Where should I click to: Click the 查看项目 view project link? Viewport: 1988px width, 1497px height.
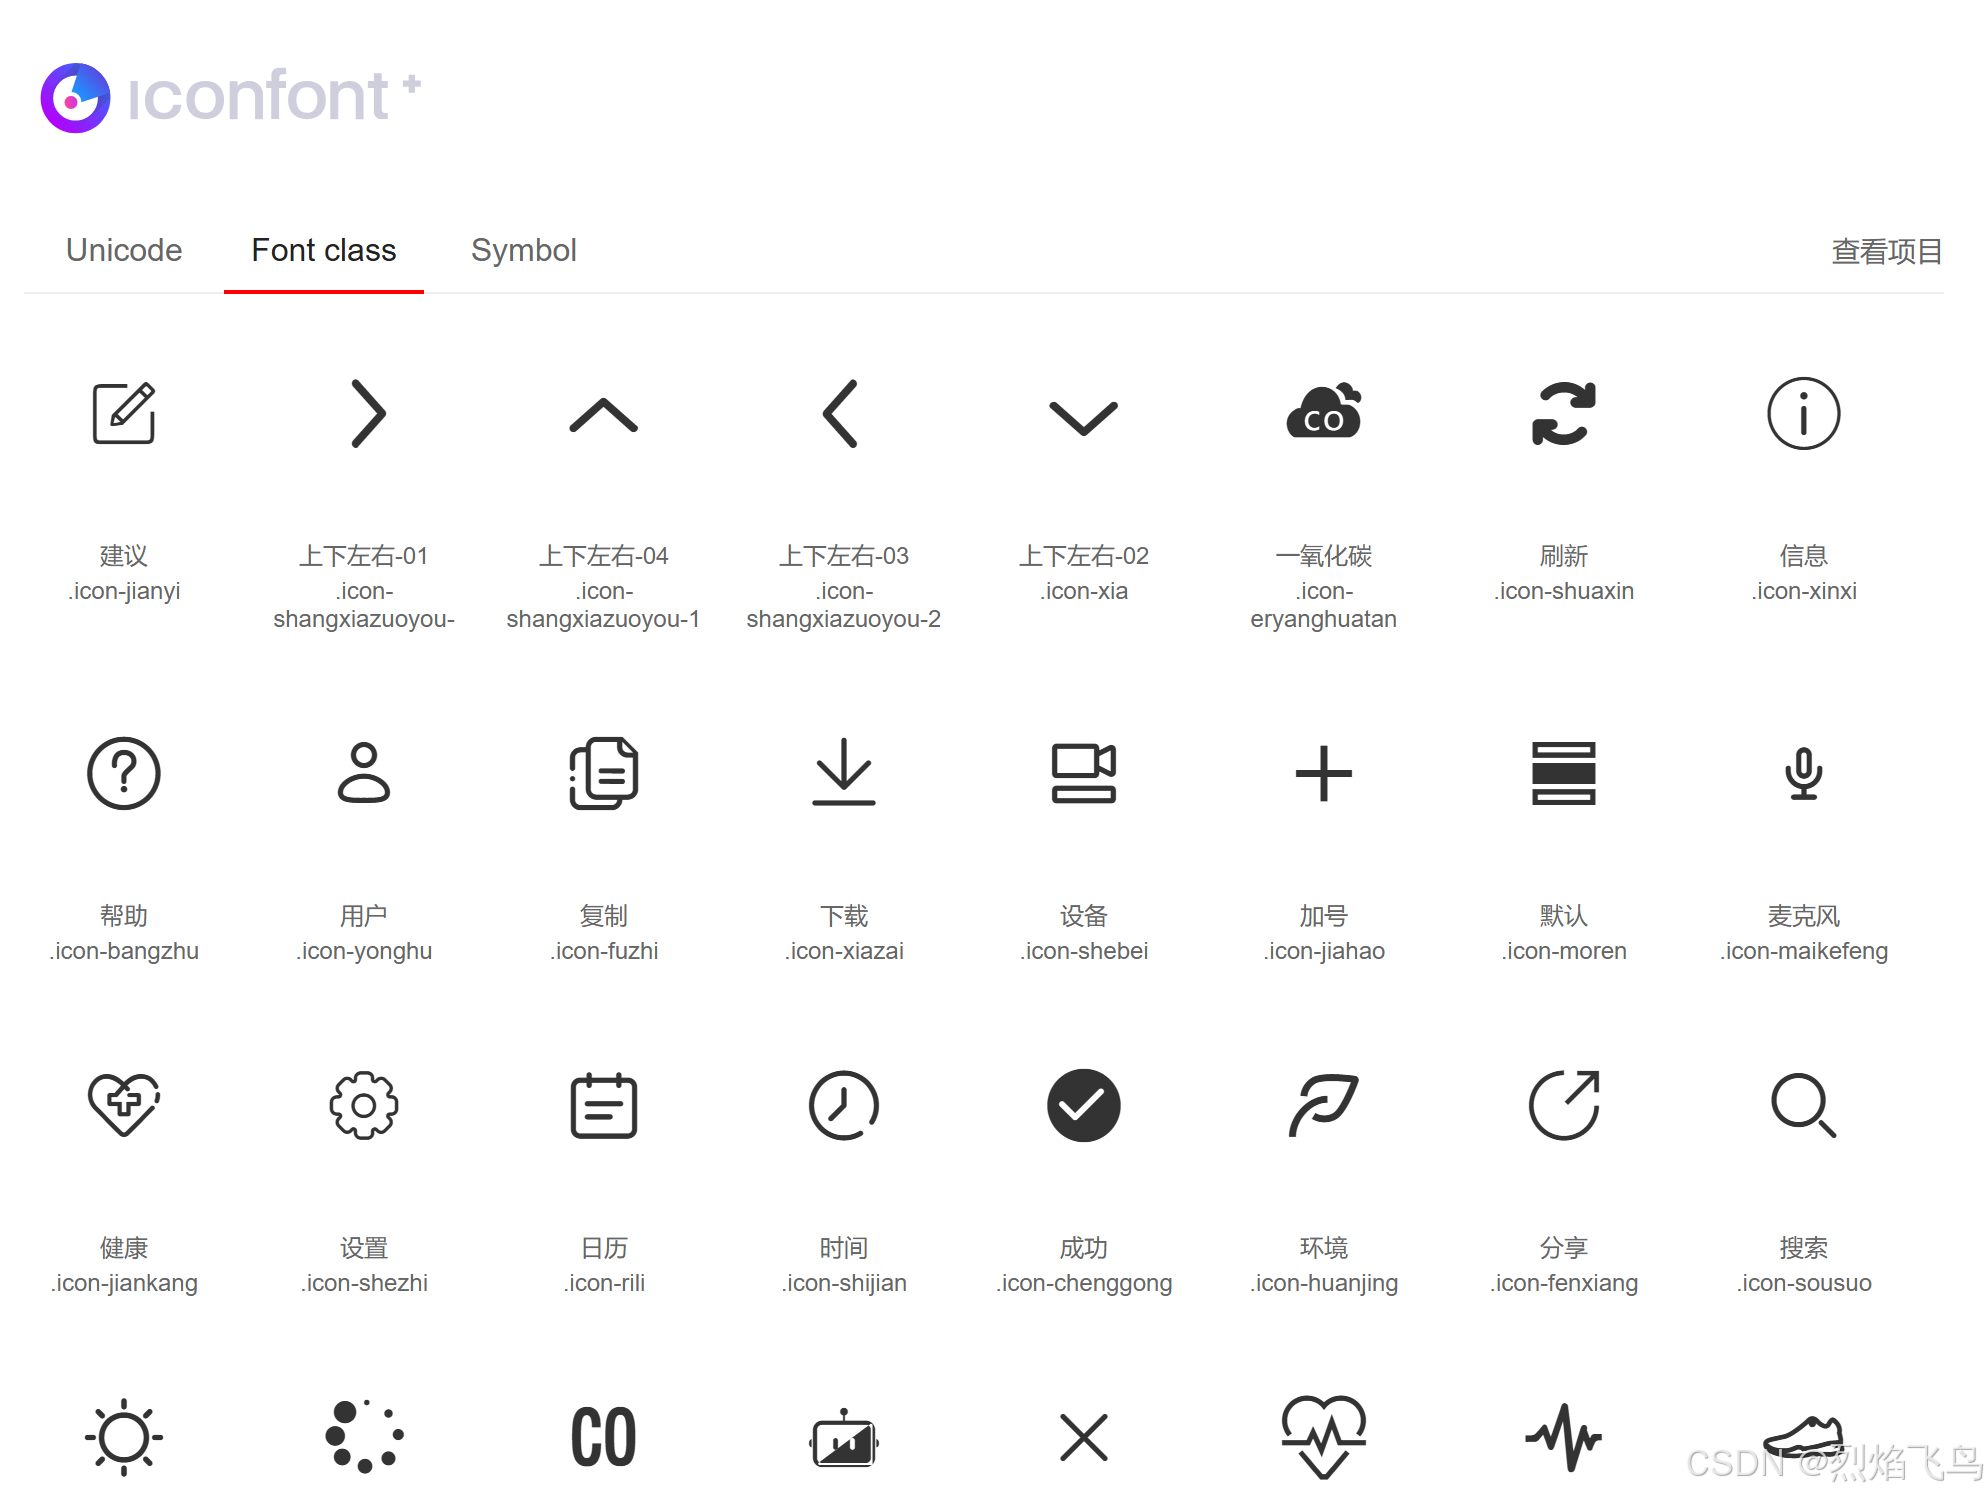click(x=1886, y=251)
